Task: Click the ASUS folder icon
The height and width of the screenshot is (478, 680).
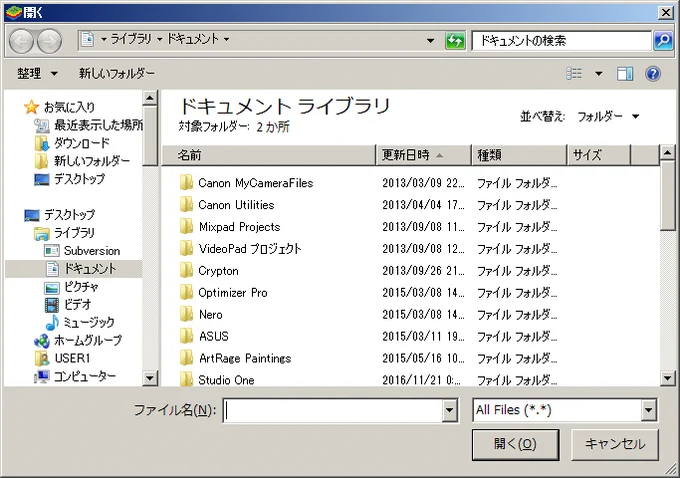Action: point(186,336)
